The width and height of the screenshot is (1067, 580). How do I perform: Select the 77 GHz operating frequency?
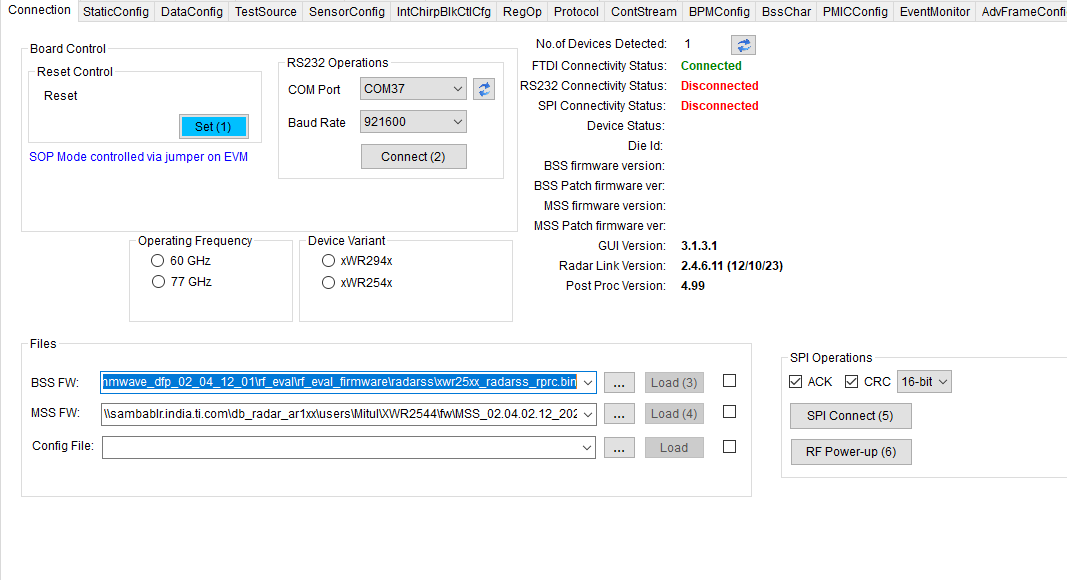[158, 282]
